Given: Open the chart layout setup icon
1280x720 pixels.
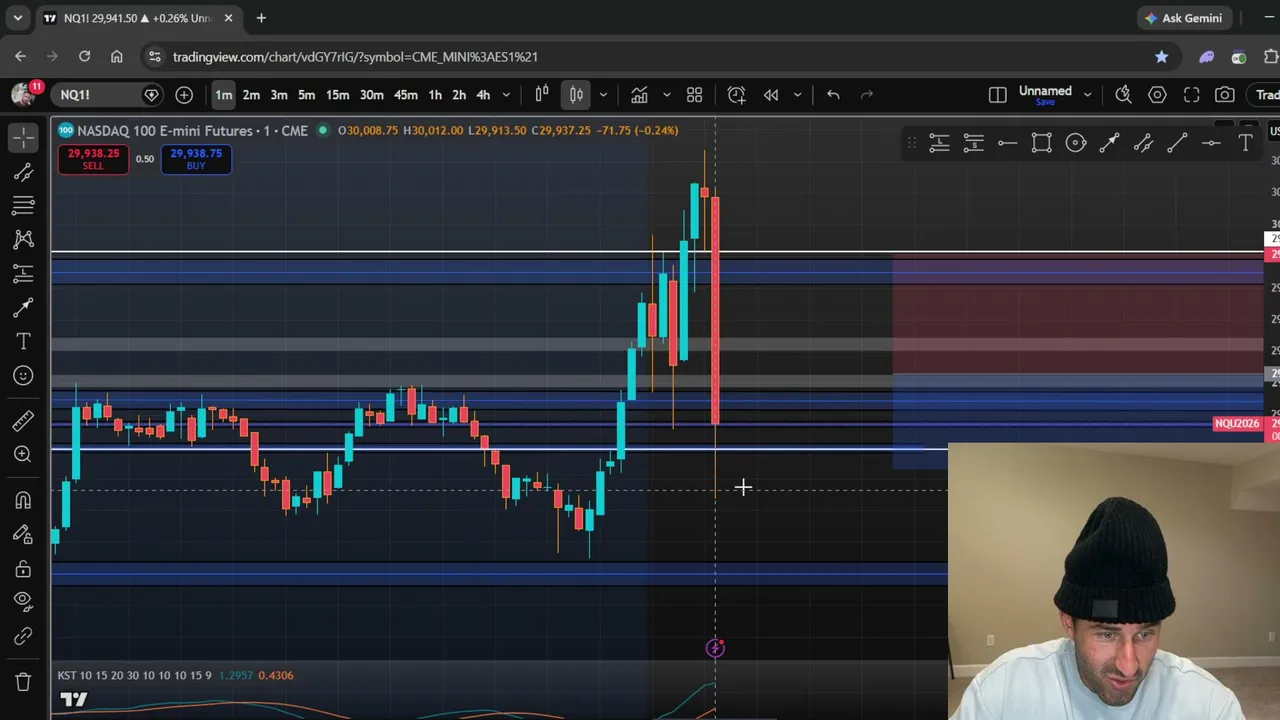Looking at the screenshot, I should (997, 95).
